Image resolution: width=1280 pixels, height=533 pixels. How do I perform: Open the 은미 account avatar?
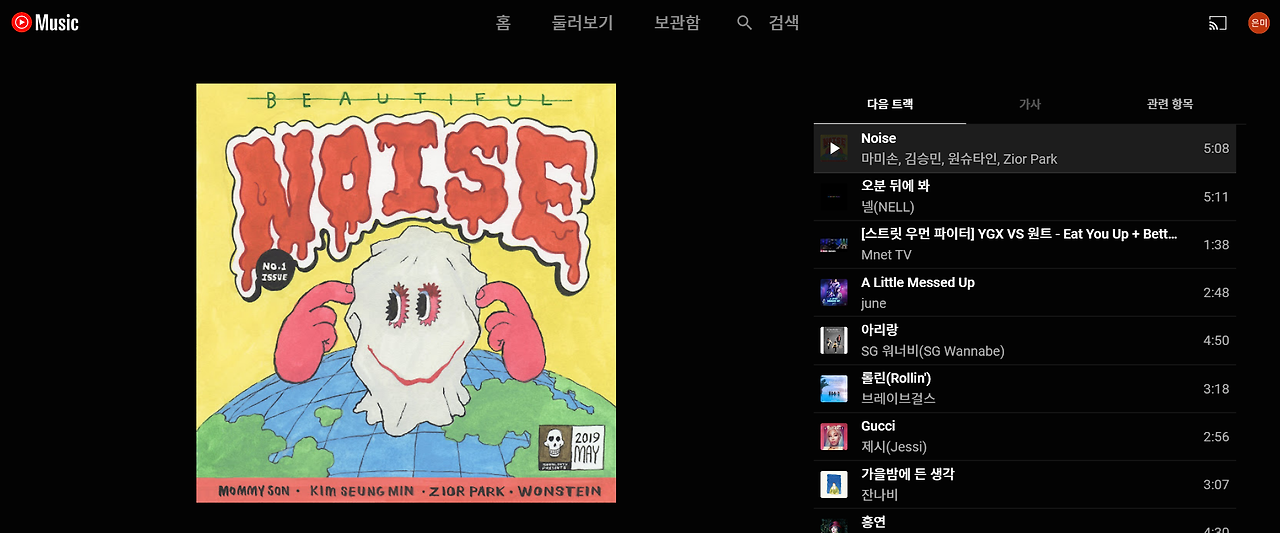coord(1258,22)
